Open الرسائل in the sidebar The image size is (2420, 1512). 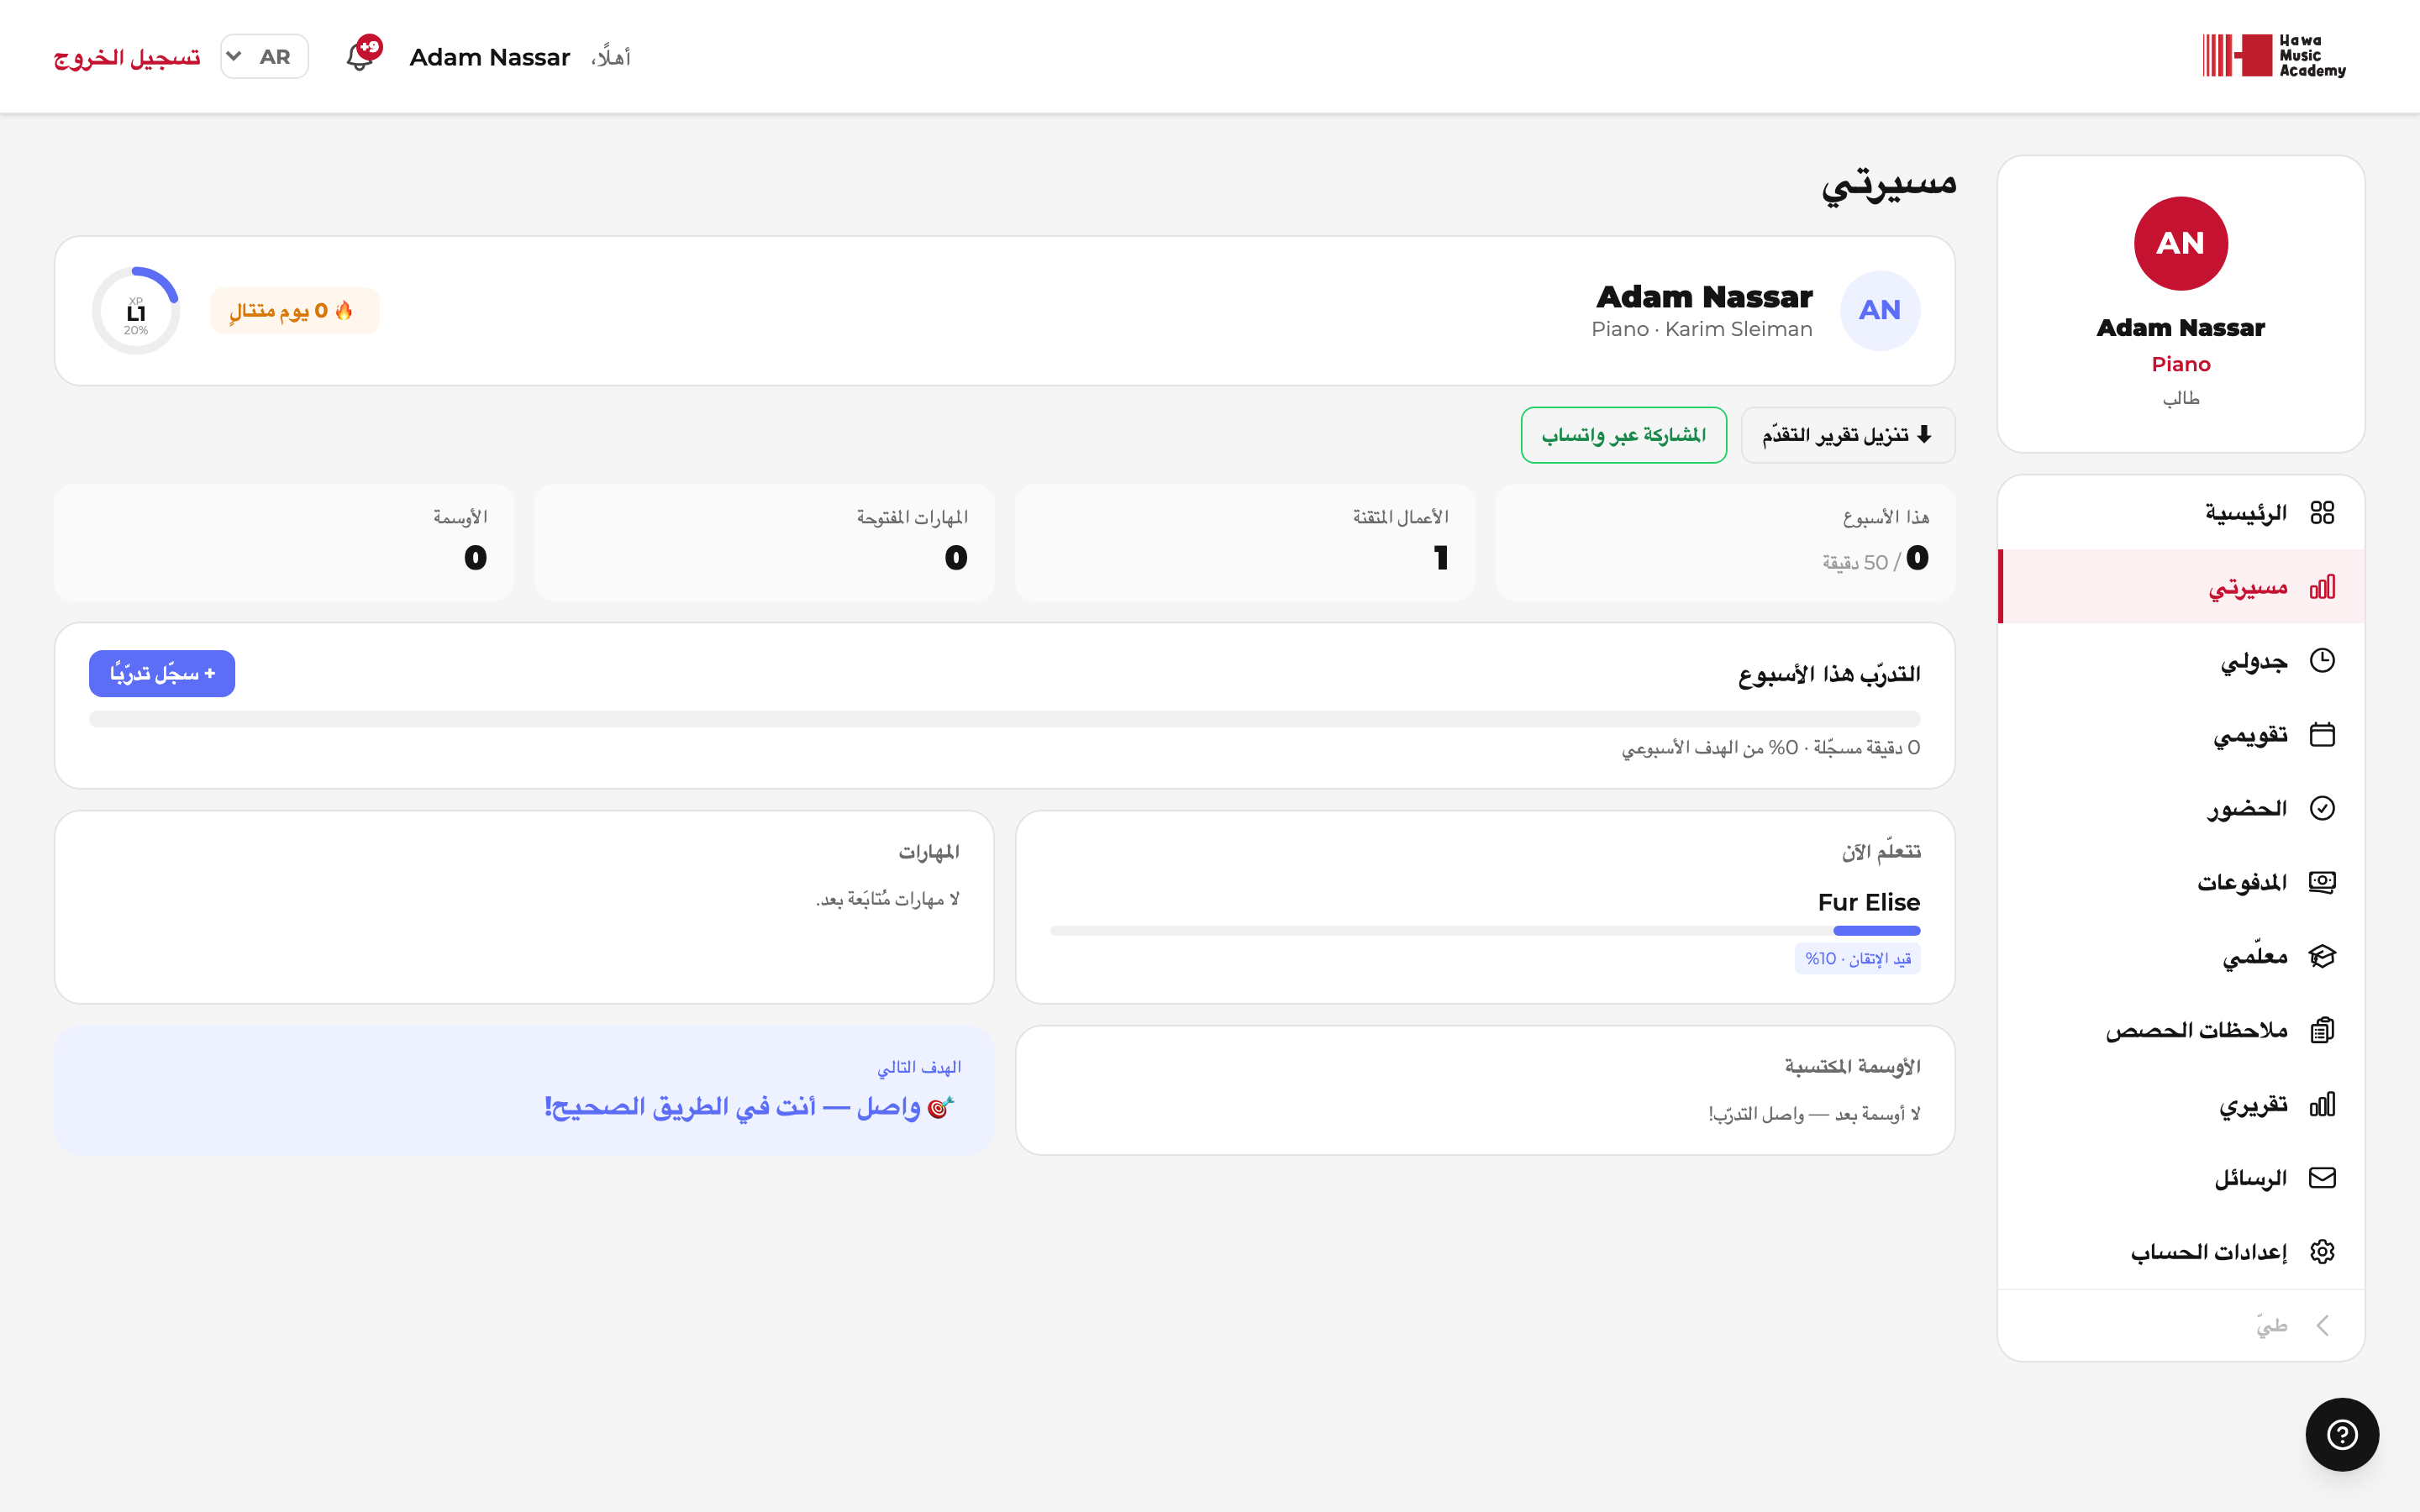pyautogui.click(x=2181, y=1178)
